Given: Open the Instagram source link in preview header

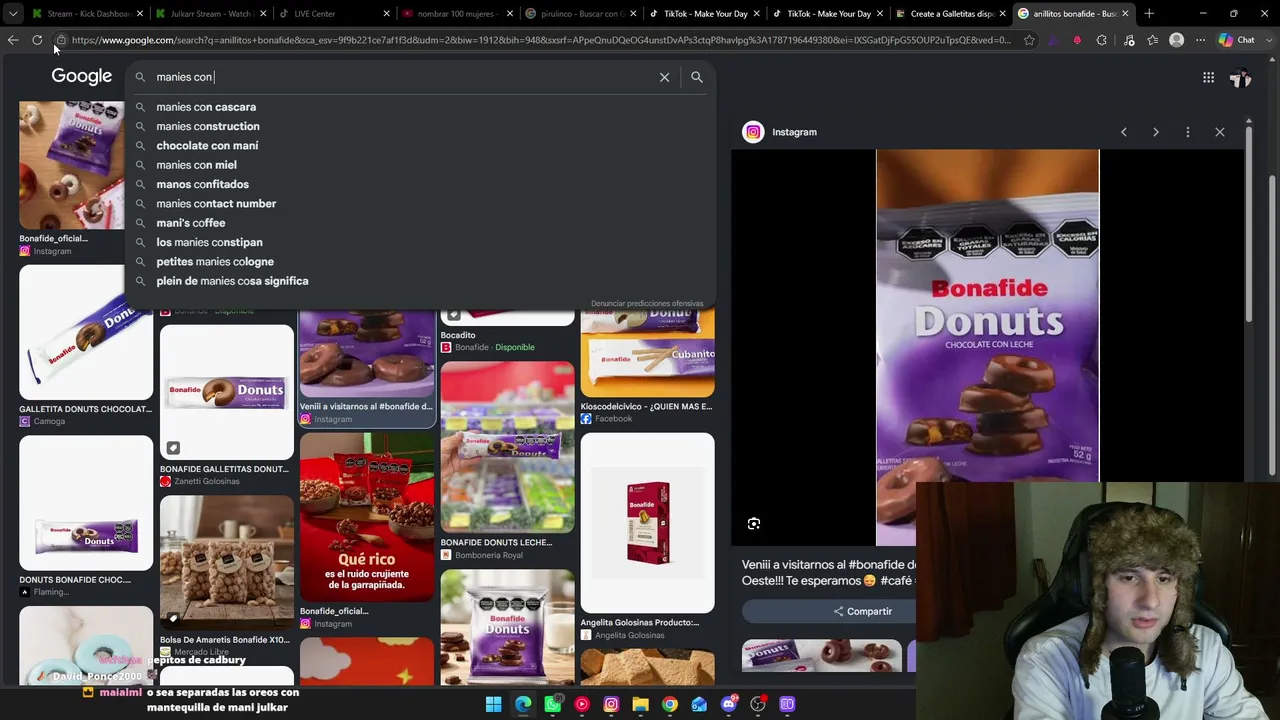Looking at the screenshot, I should [780, 132].
